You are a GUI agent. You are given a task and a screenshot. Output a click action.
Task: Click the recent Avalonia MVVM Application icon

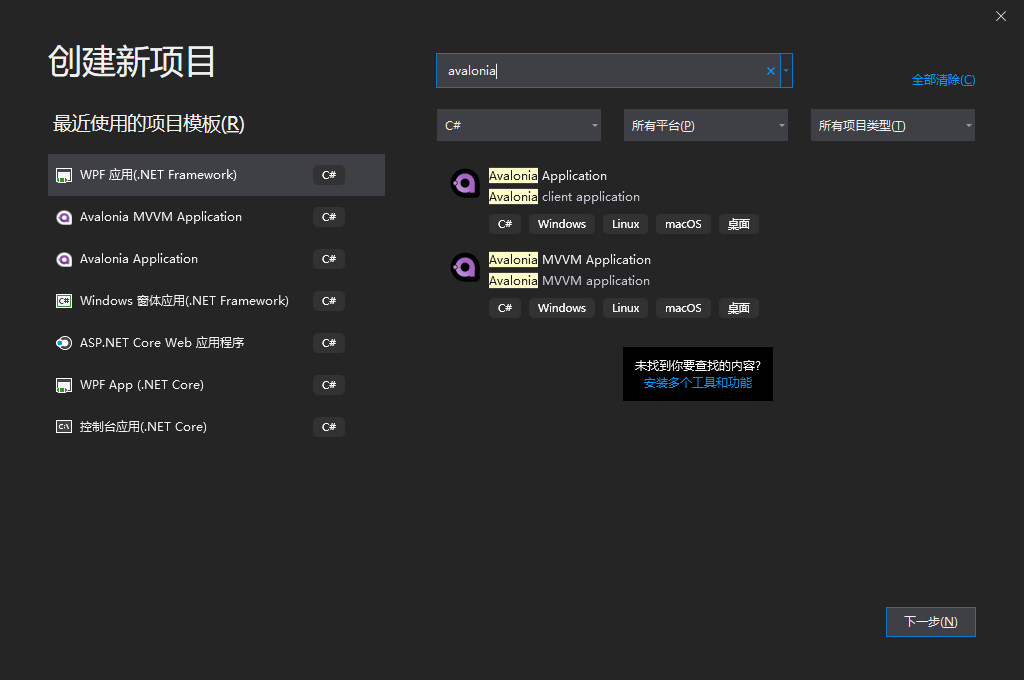[64, 218]
